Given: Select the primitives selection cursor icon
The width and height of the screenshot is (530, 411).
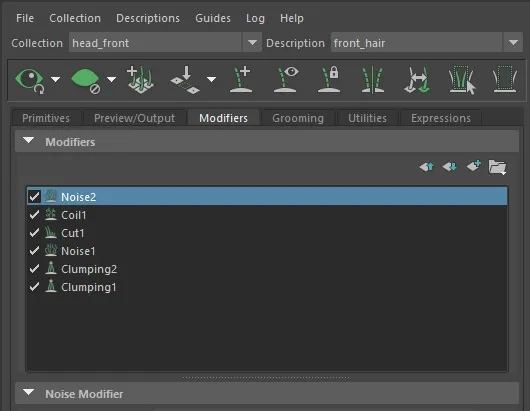Looking at the screenshot, I should click(x=462, y=80).
